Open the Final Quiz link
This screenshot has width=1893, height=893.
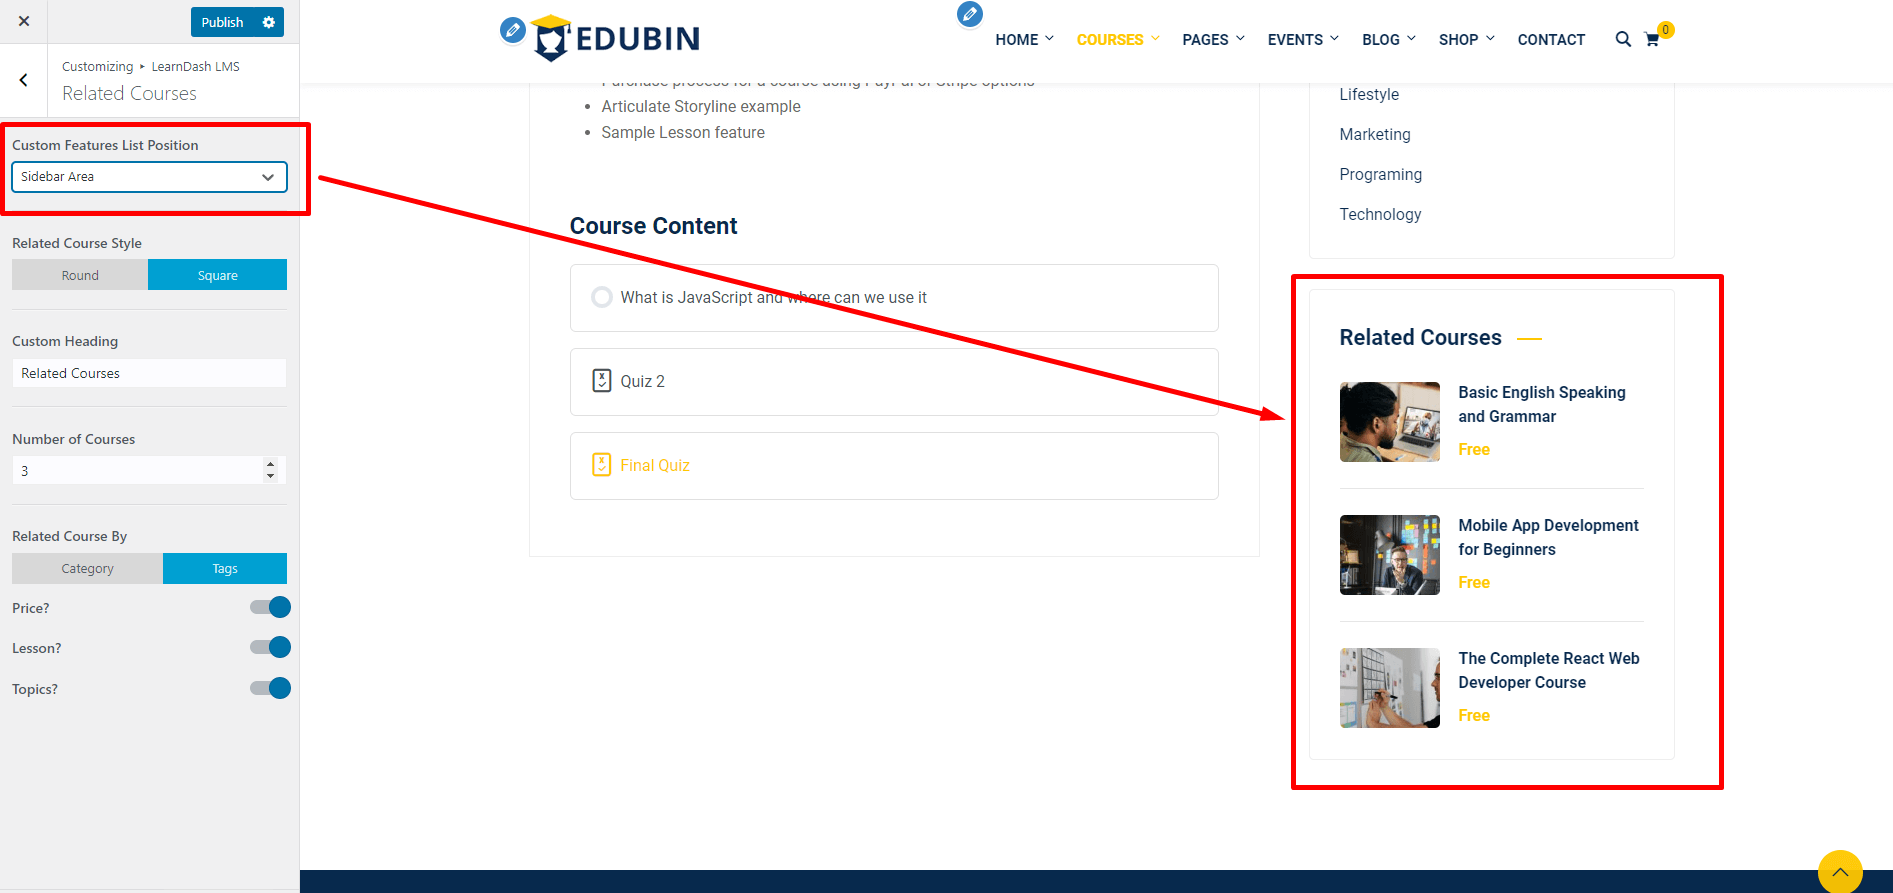654,465
